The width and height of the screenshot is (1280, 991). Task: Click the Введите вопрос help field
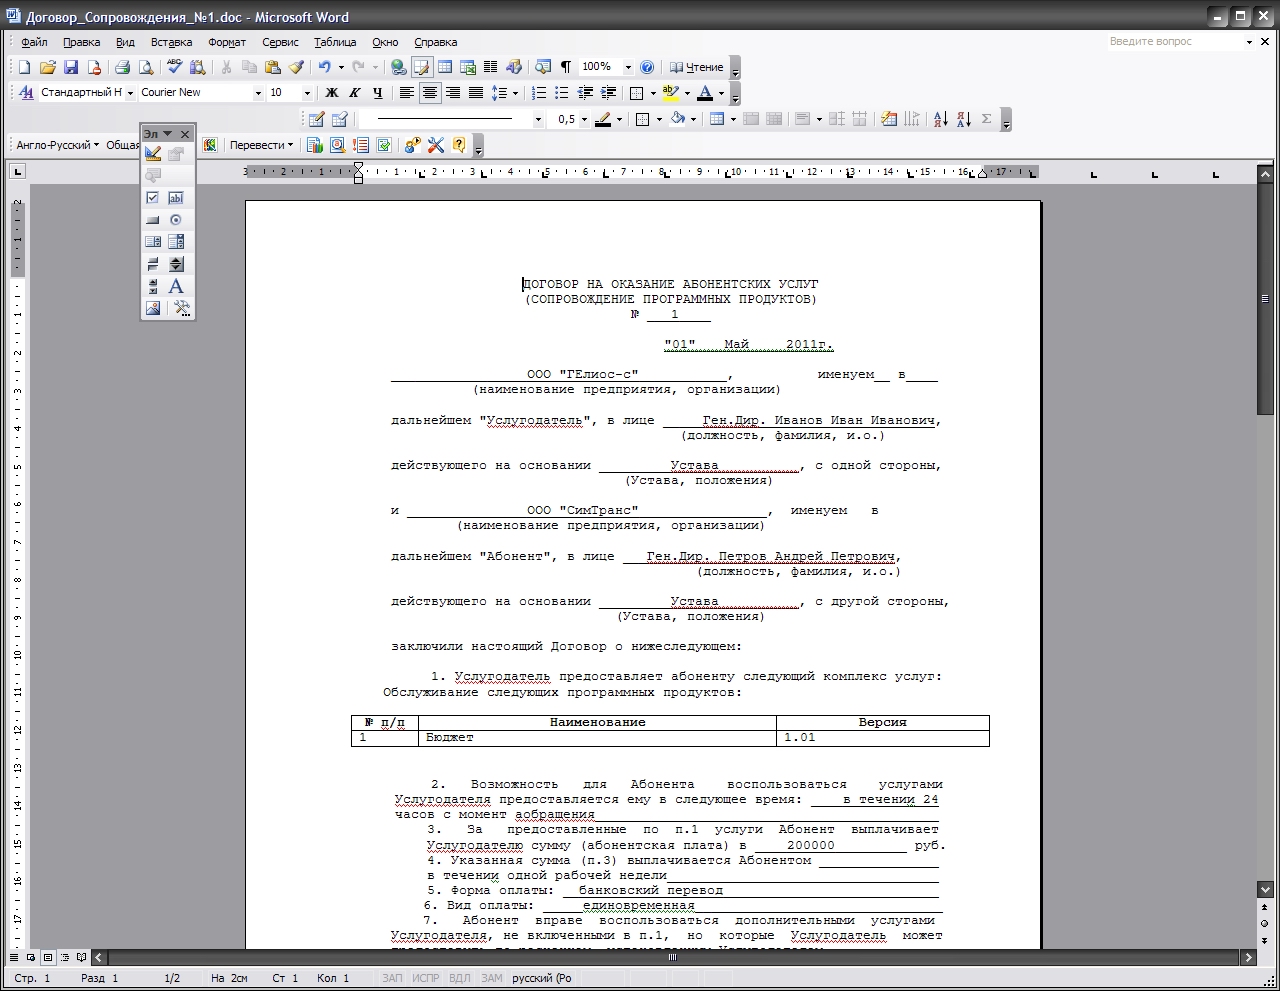coord(1173,42)
